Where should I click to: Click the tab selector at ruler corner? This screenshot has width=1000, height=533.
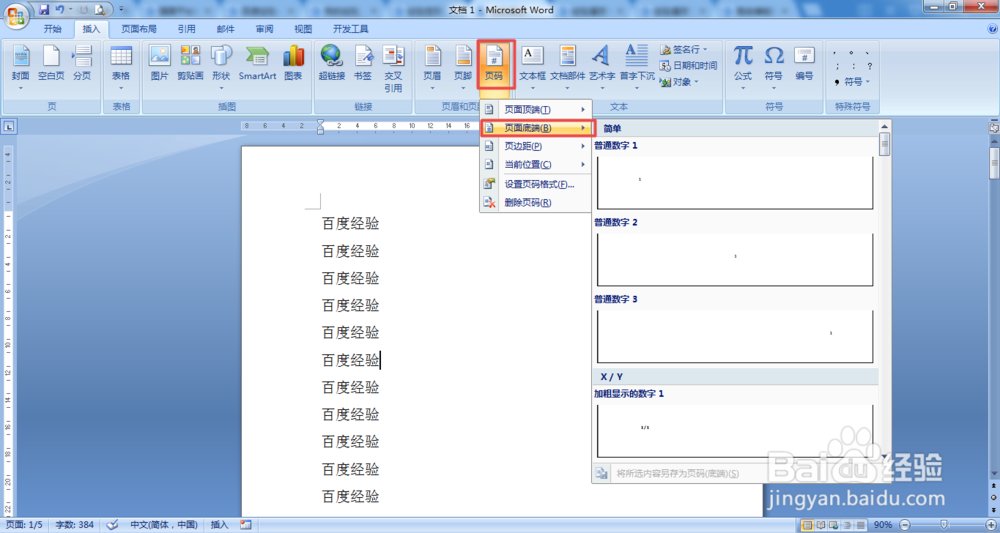click(x=8, y=127)
